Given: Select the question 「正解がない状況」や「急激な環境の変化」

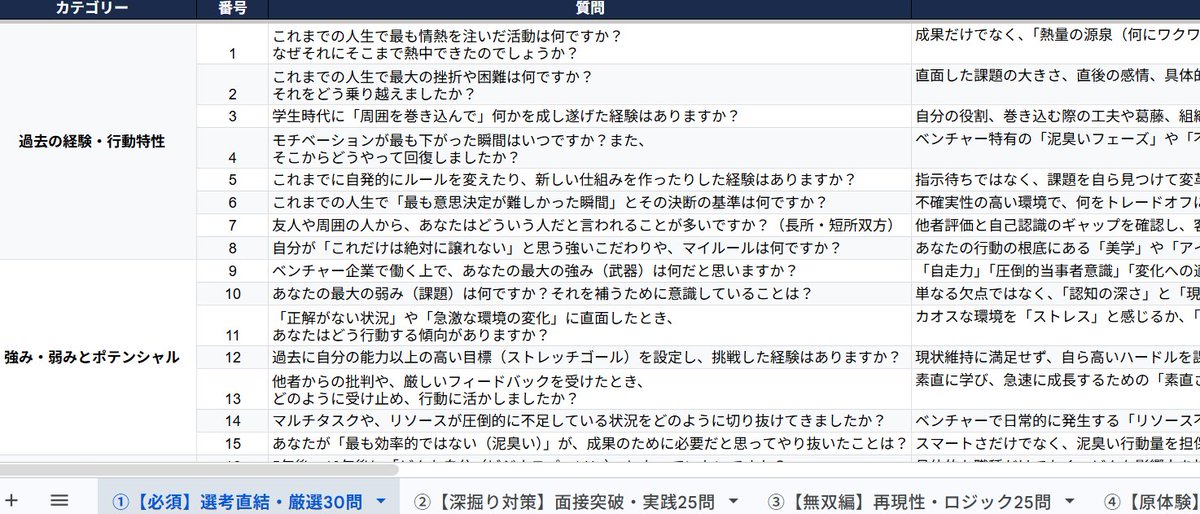Looking at the screenshot, I should (x=589, y=326).
